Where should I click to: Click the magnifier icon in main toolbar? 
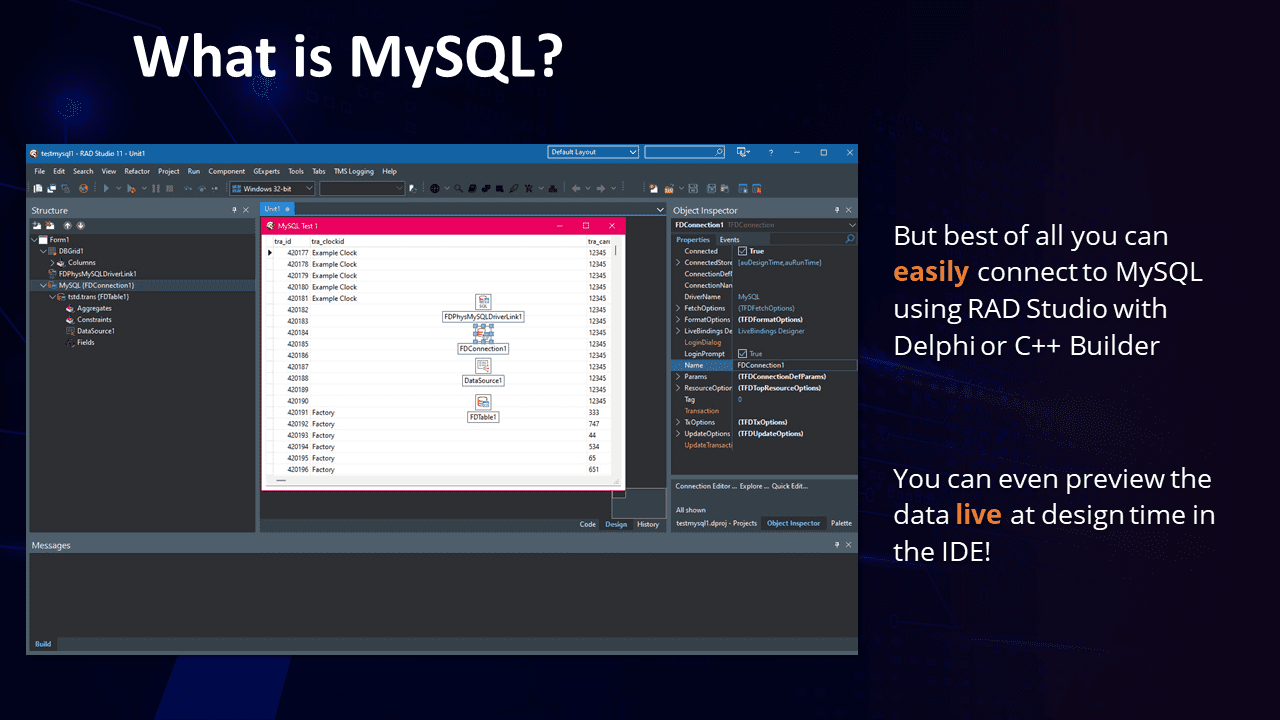[458, 188]
